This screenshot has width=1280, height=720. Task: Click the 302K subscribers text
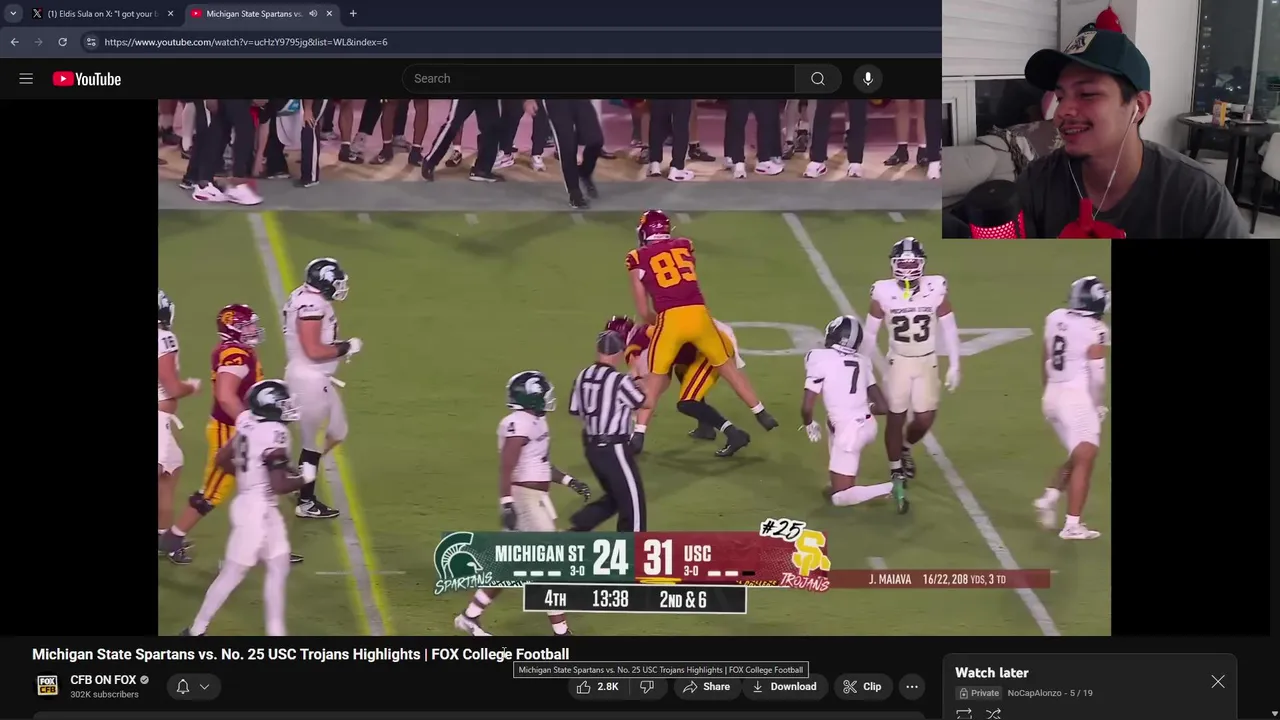pos(104,694)
